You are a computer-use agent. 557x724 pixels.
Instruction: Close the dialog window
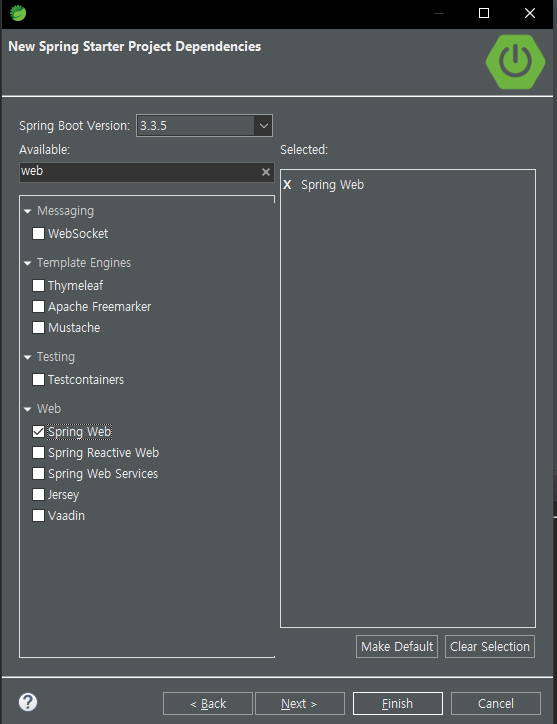530,13
